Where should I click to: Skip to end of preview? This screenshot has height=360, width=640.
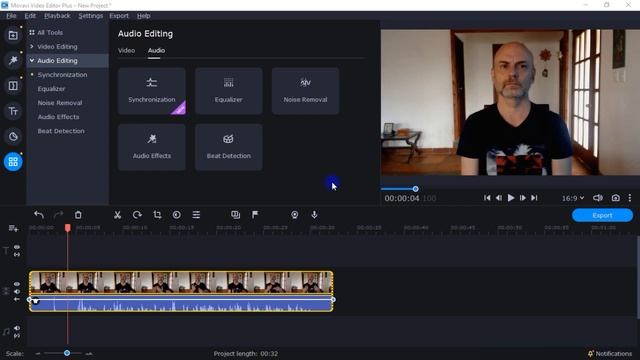(x=534, y=198)
